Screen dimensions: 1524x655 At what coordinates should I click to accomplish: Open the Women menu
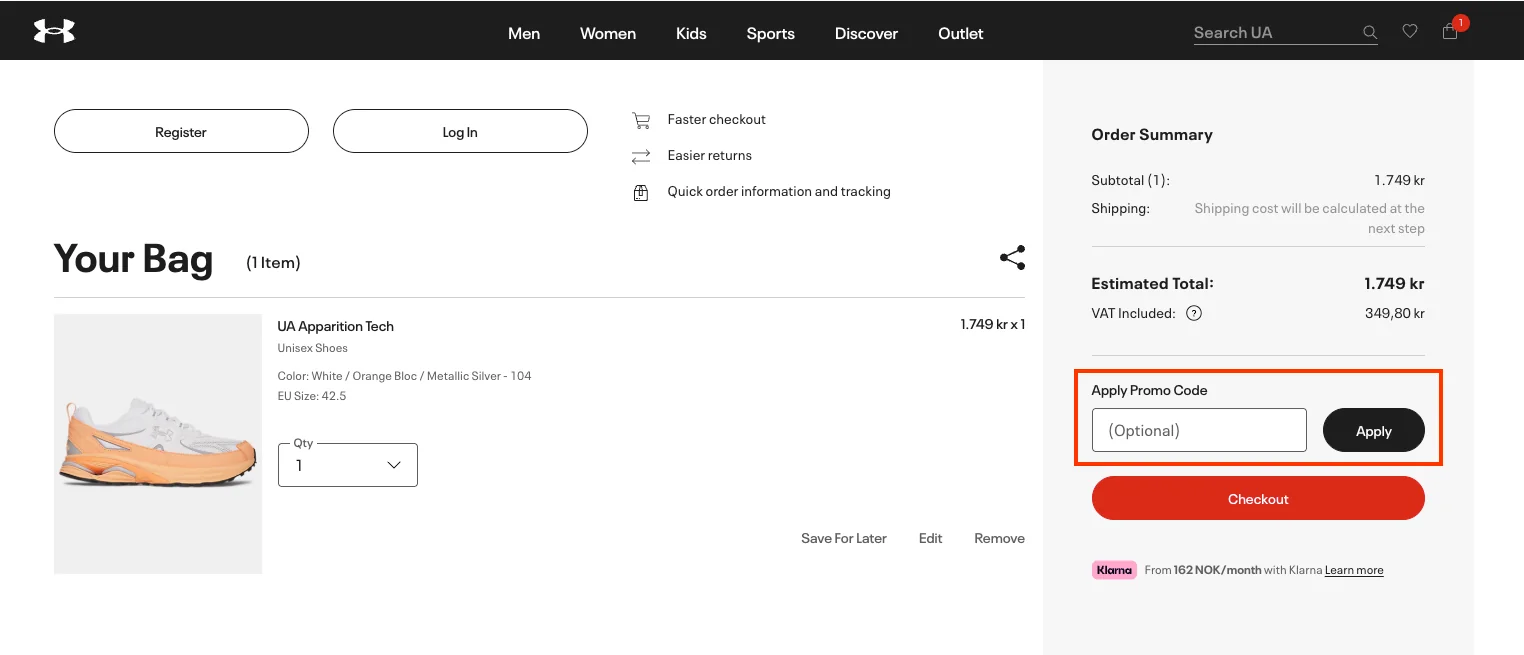click(608, 33)
